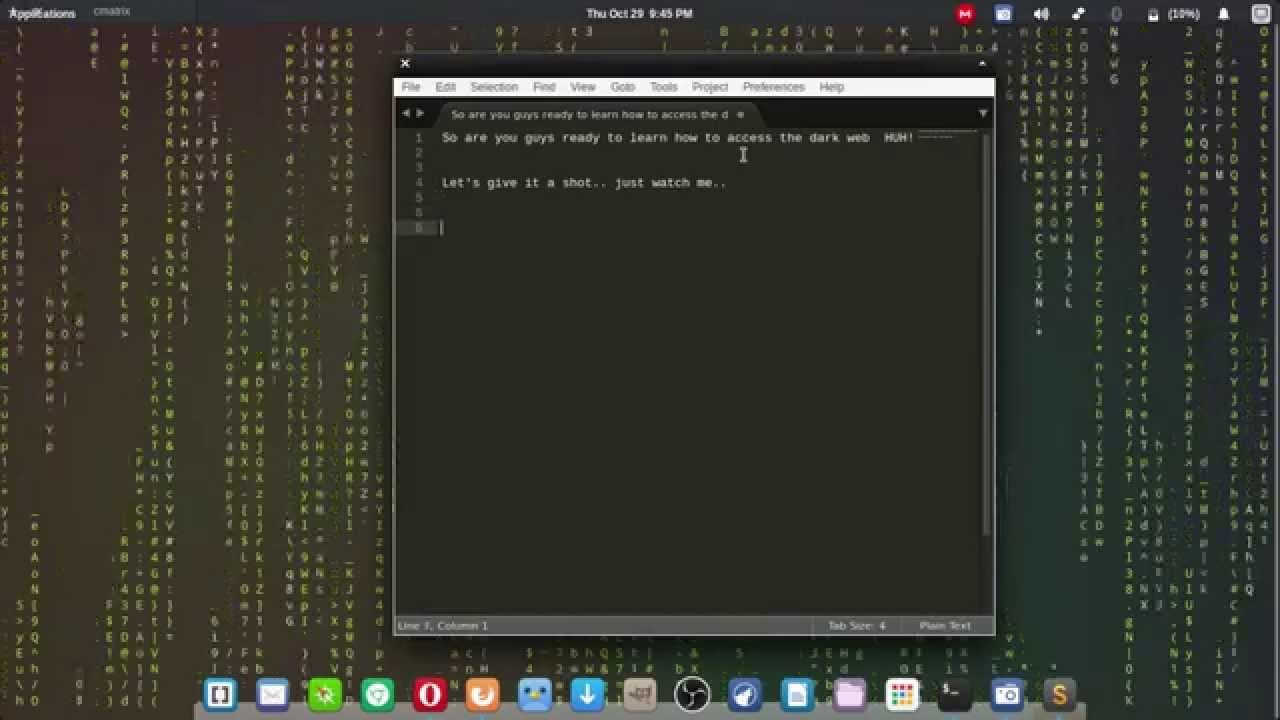Screen dimensions: 1280x720
Task: Open the Chrome browser from the dock
Action: tap(378, 693)
